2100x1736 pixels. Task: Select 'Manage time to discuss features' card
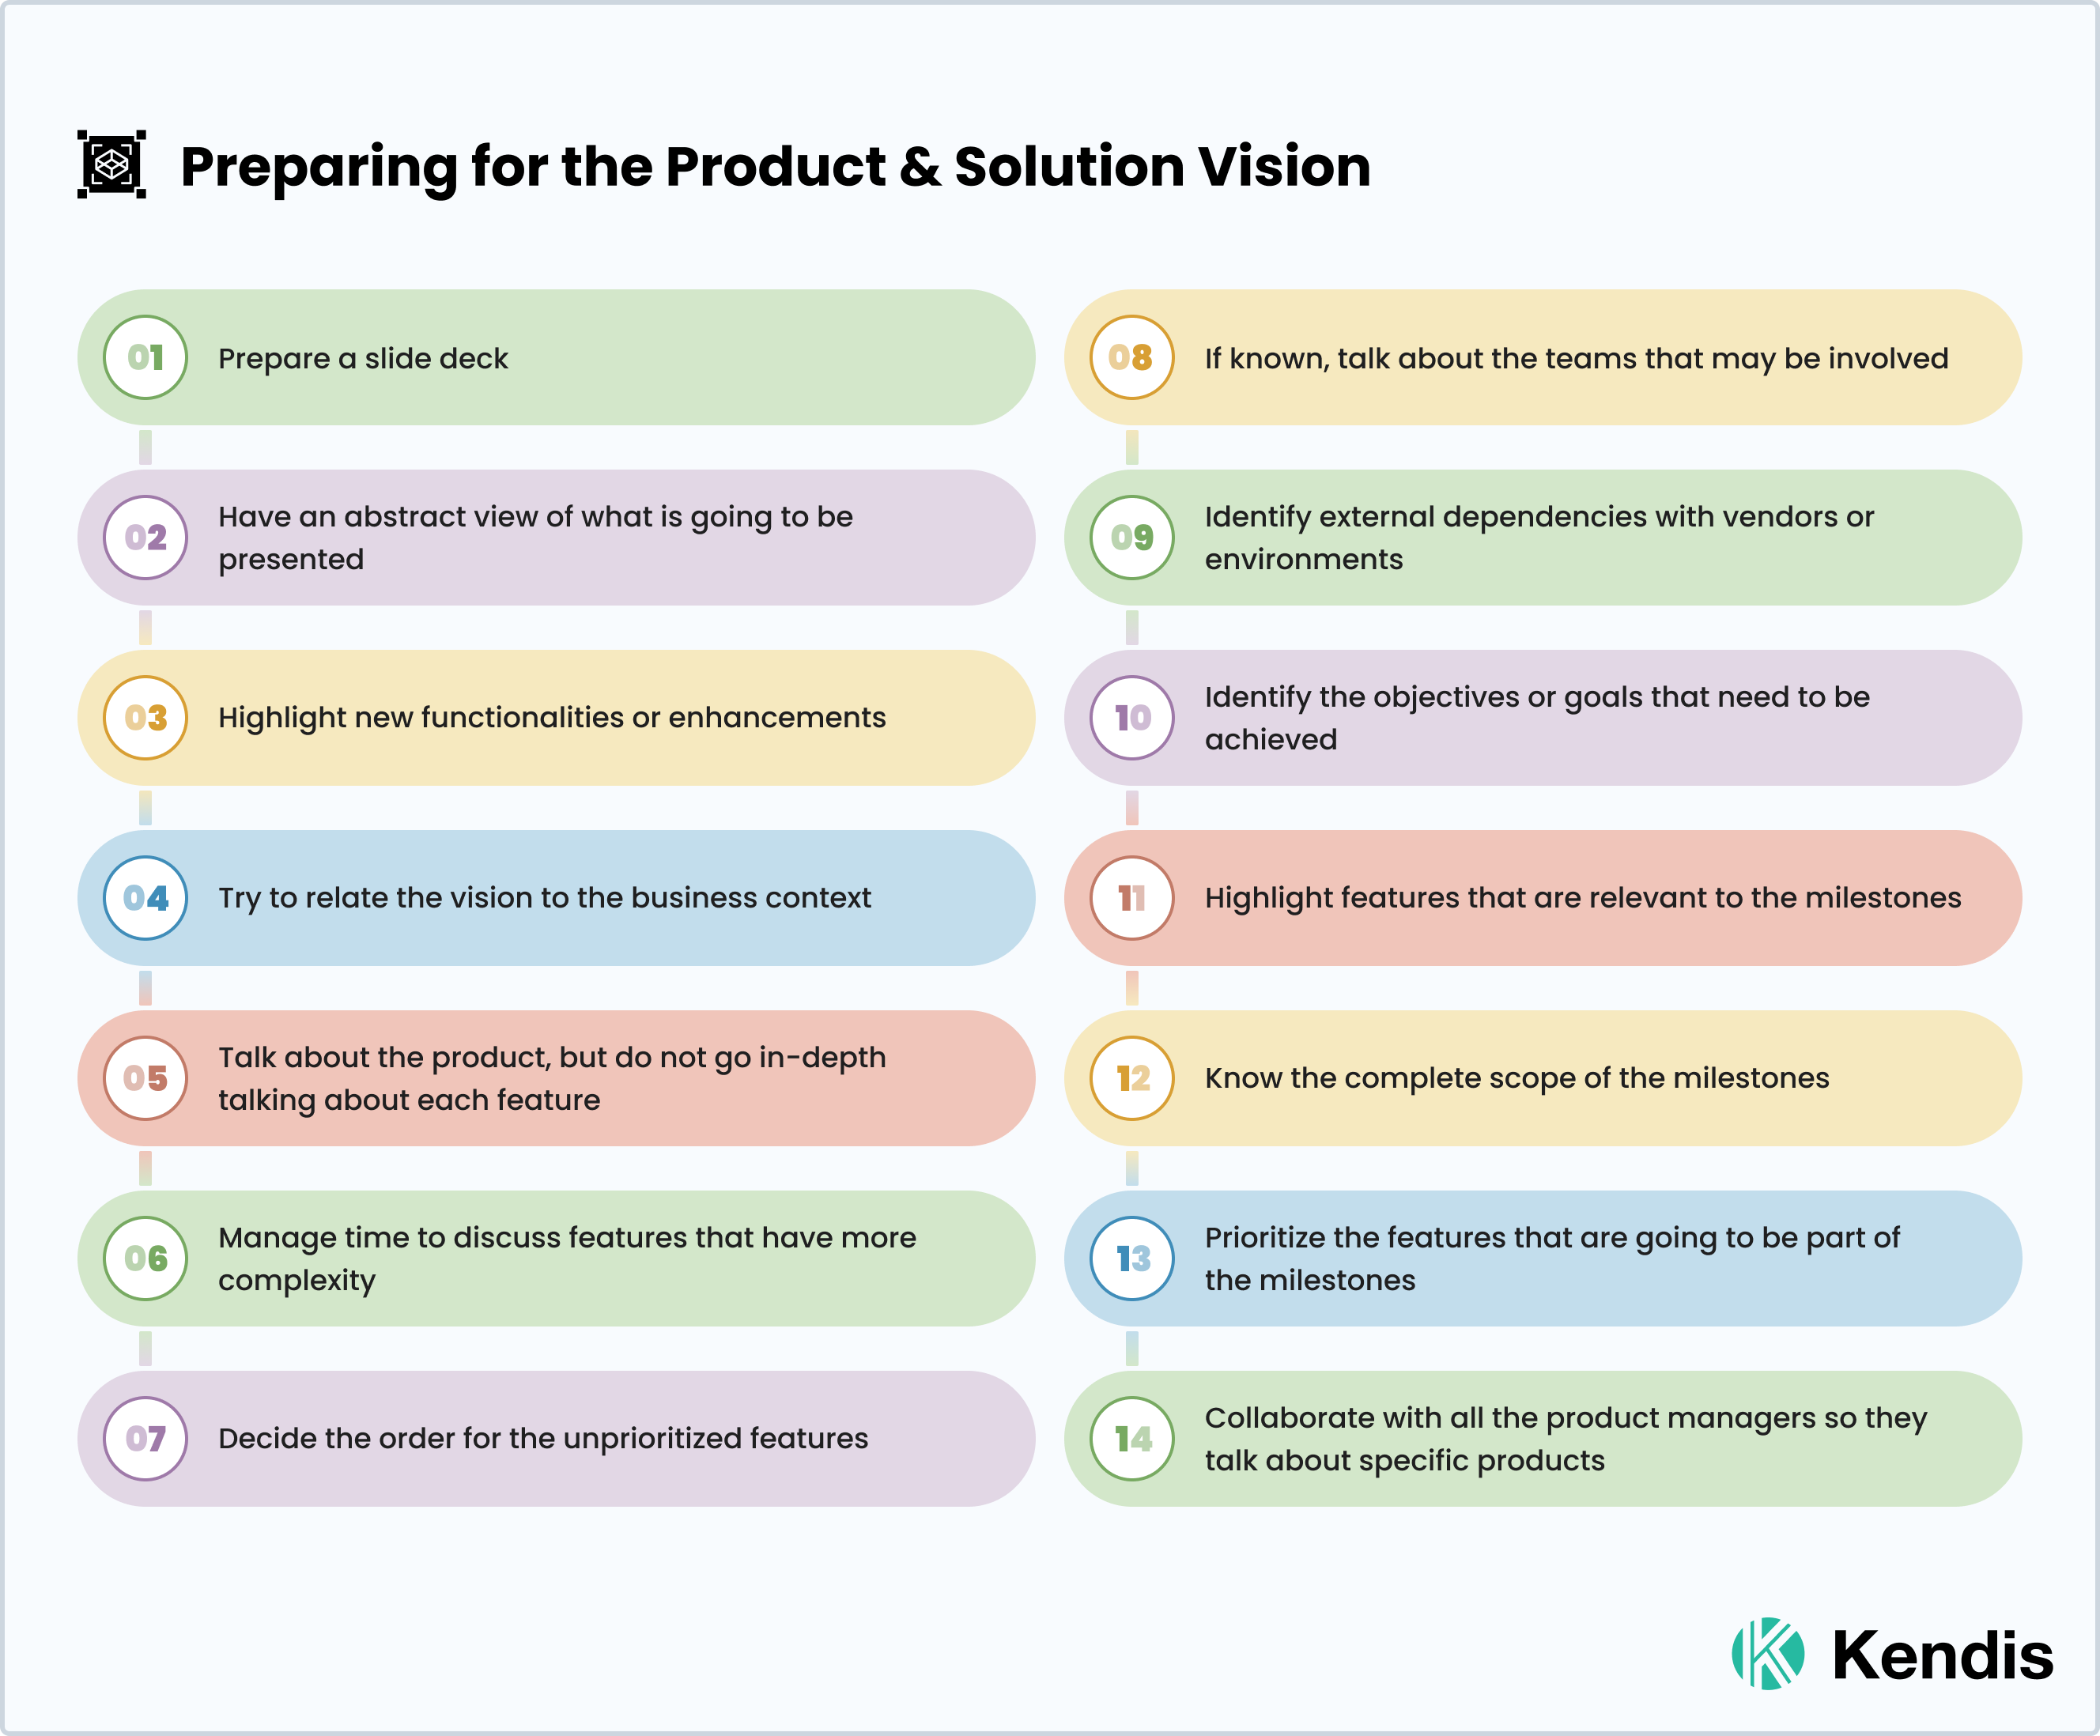pyautogui.click(x=567, y=1258)
